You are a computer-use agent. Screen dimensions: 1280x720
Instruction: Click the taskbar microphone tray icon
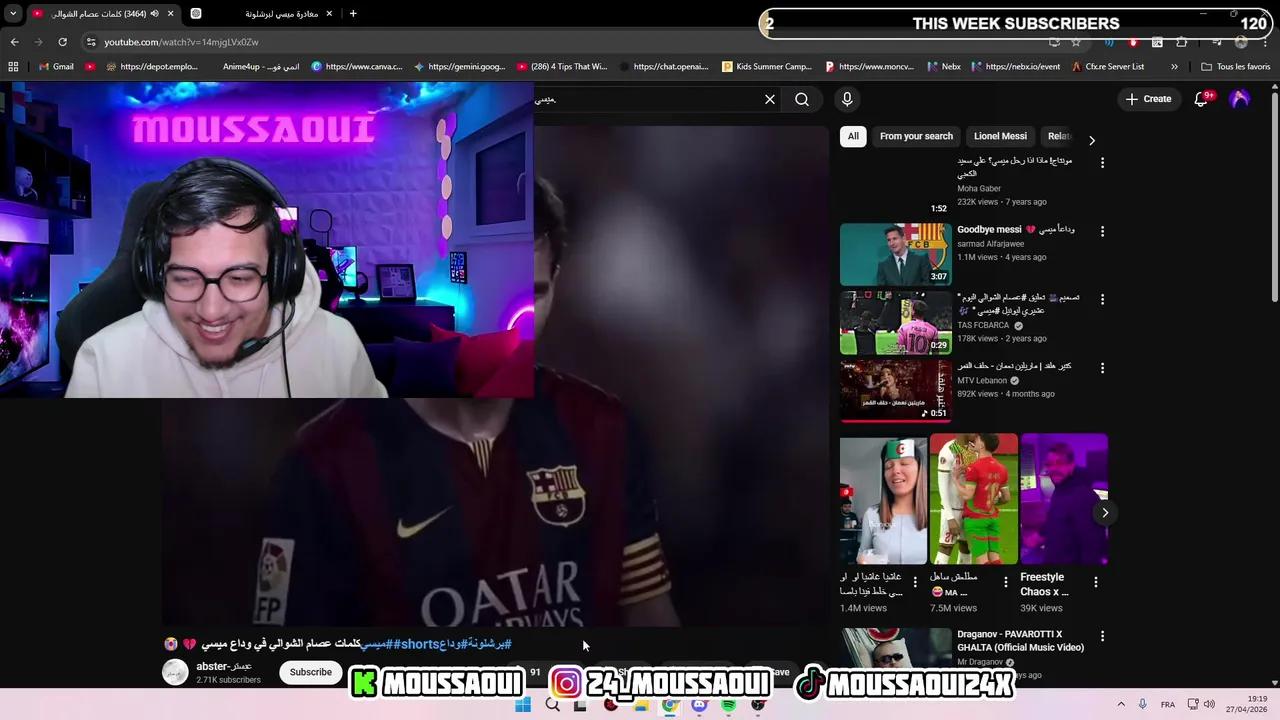point(1143,705)
